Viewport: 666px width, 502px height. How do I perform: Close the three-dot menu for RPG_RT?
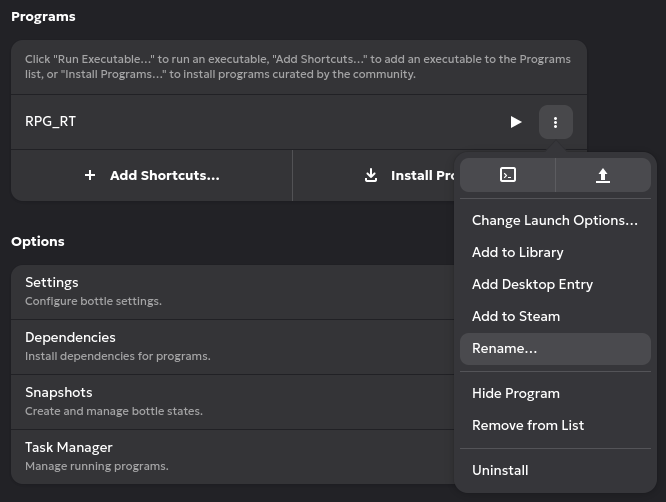click(x=555, y=122)
